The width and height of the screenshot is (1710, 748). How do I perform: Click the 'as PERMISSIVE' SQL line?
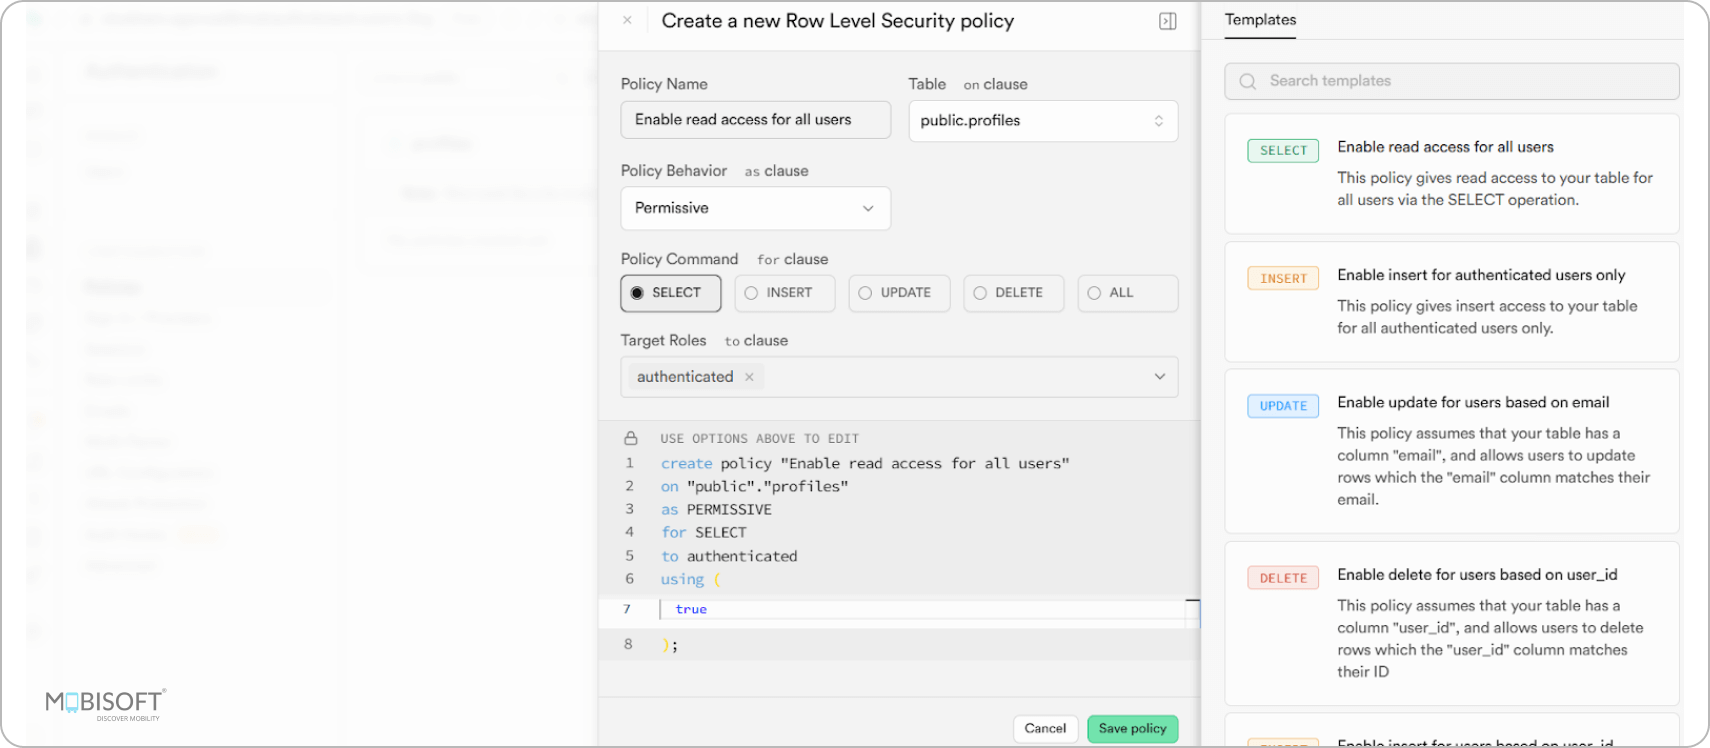716,509
